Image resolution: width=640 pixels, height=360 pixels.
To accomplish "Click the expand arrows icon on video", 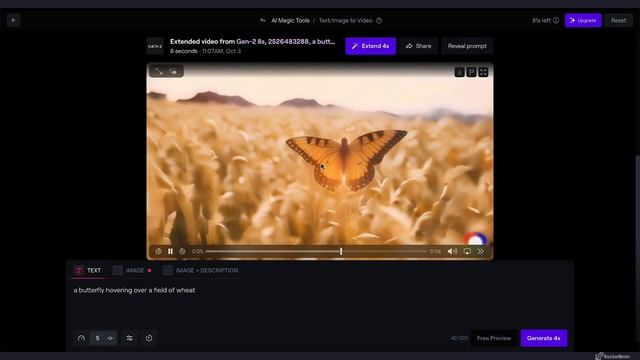I will [x=158, y=71].
